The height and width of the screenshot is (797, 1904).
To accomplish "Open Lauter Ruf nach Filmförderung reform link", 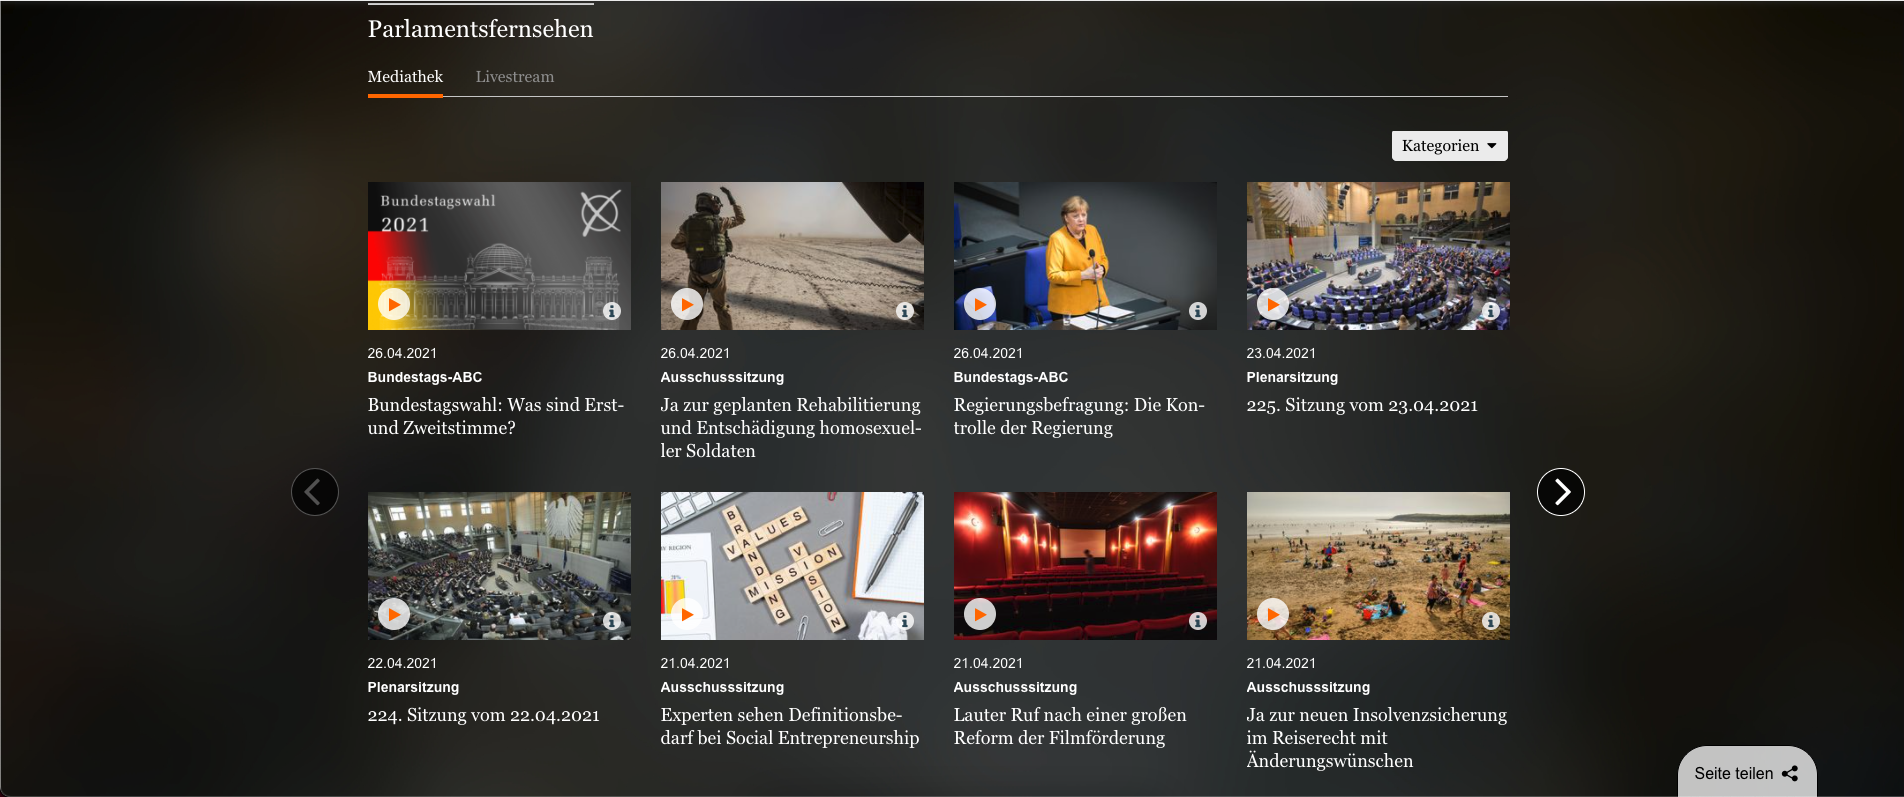I will 1070,726.
